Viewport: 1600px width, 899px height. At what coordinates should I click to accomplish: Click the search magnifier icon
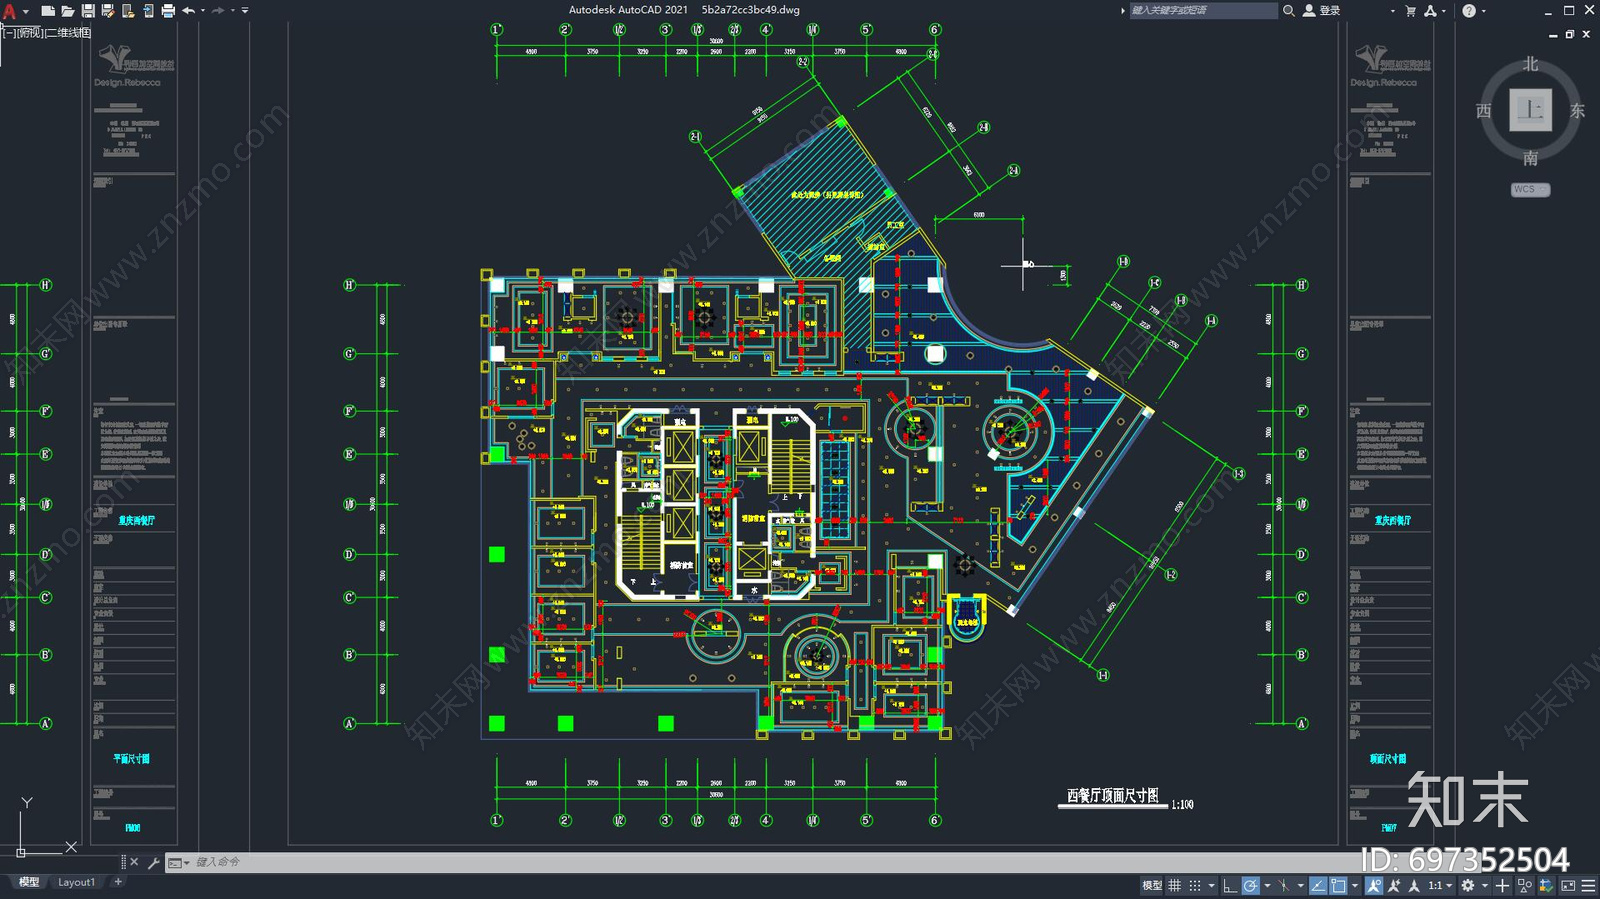[x=1289, y=11]
